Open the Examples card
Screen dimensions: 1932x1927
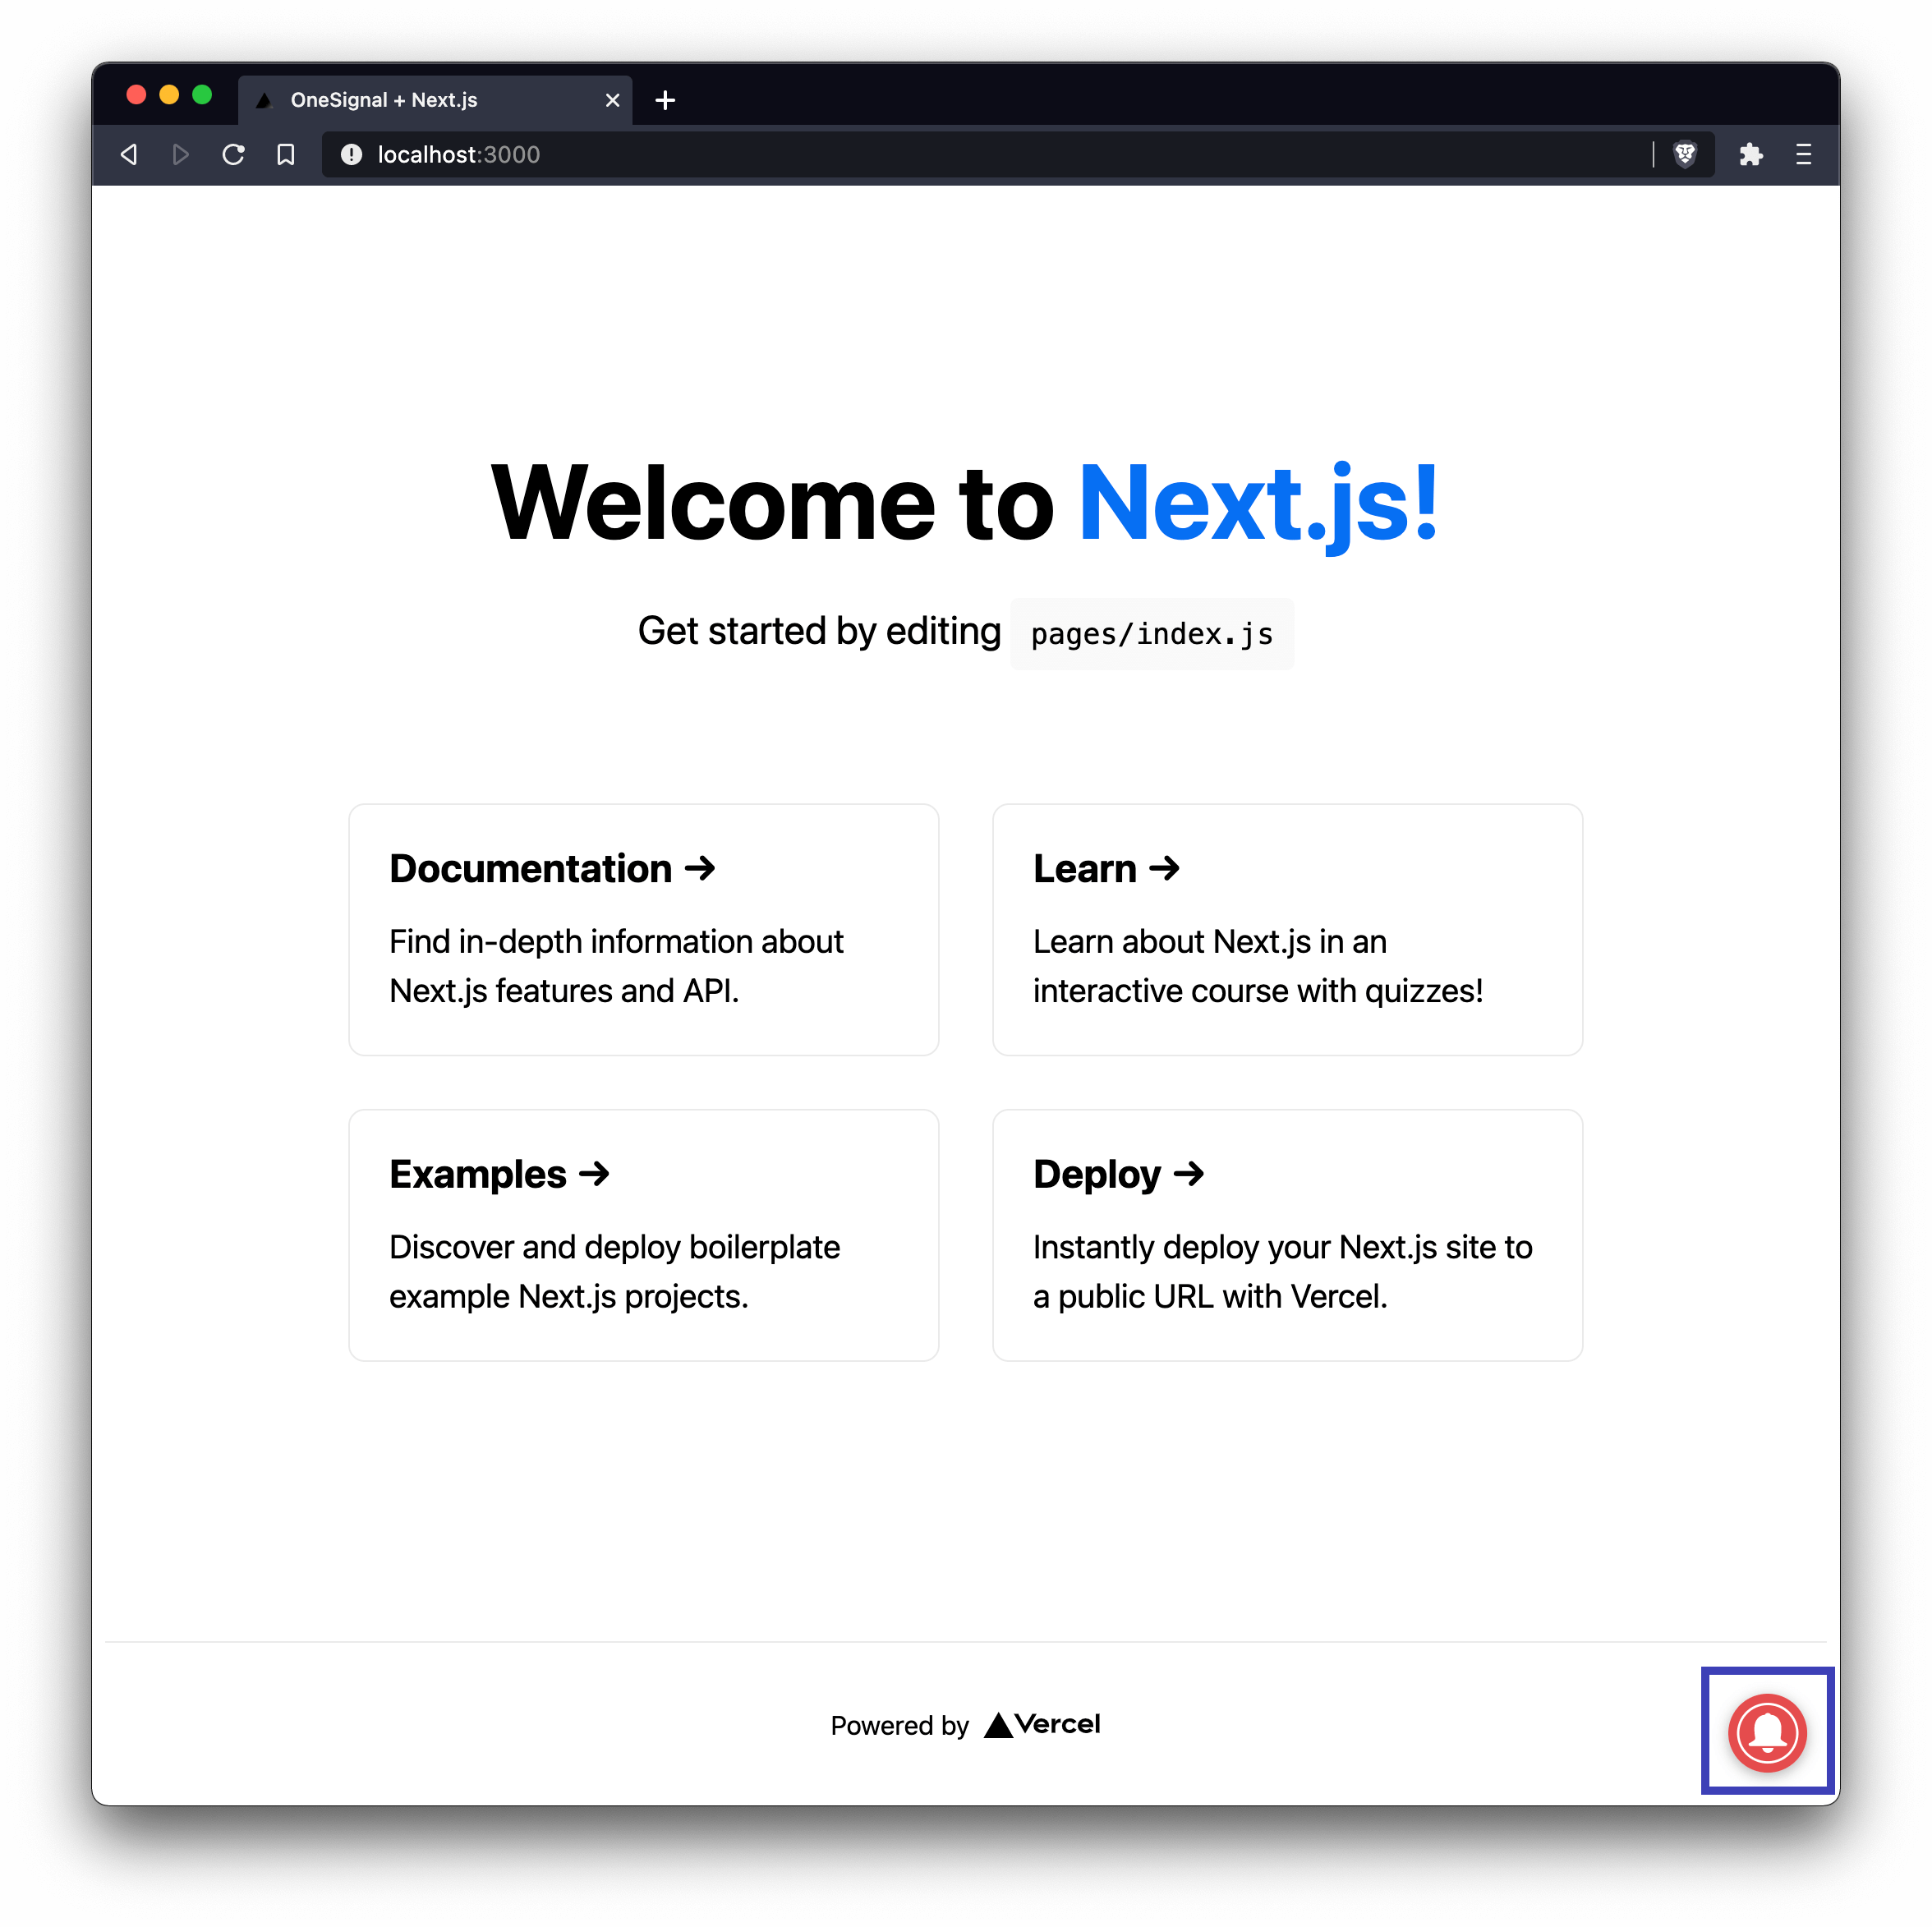[643, 1235]
